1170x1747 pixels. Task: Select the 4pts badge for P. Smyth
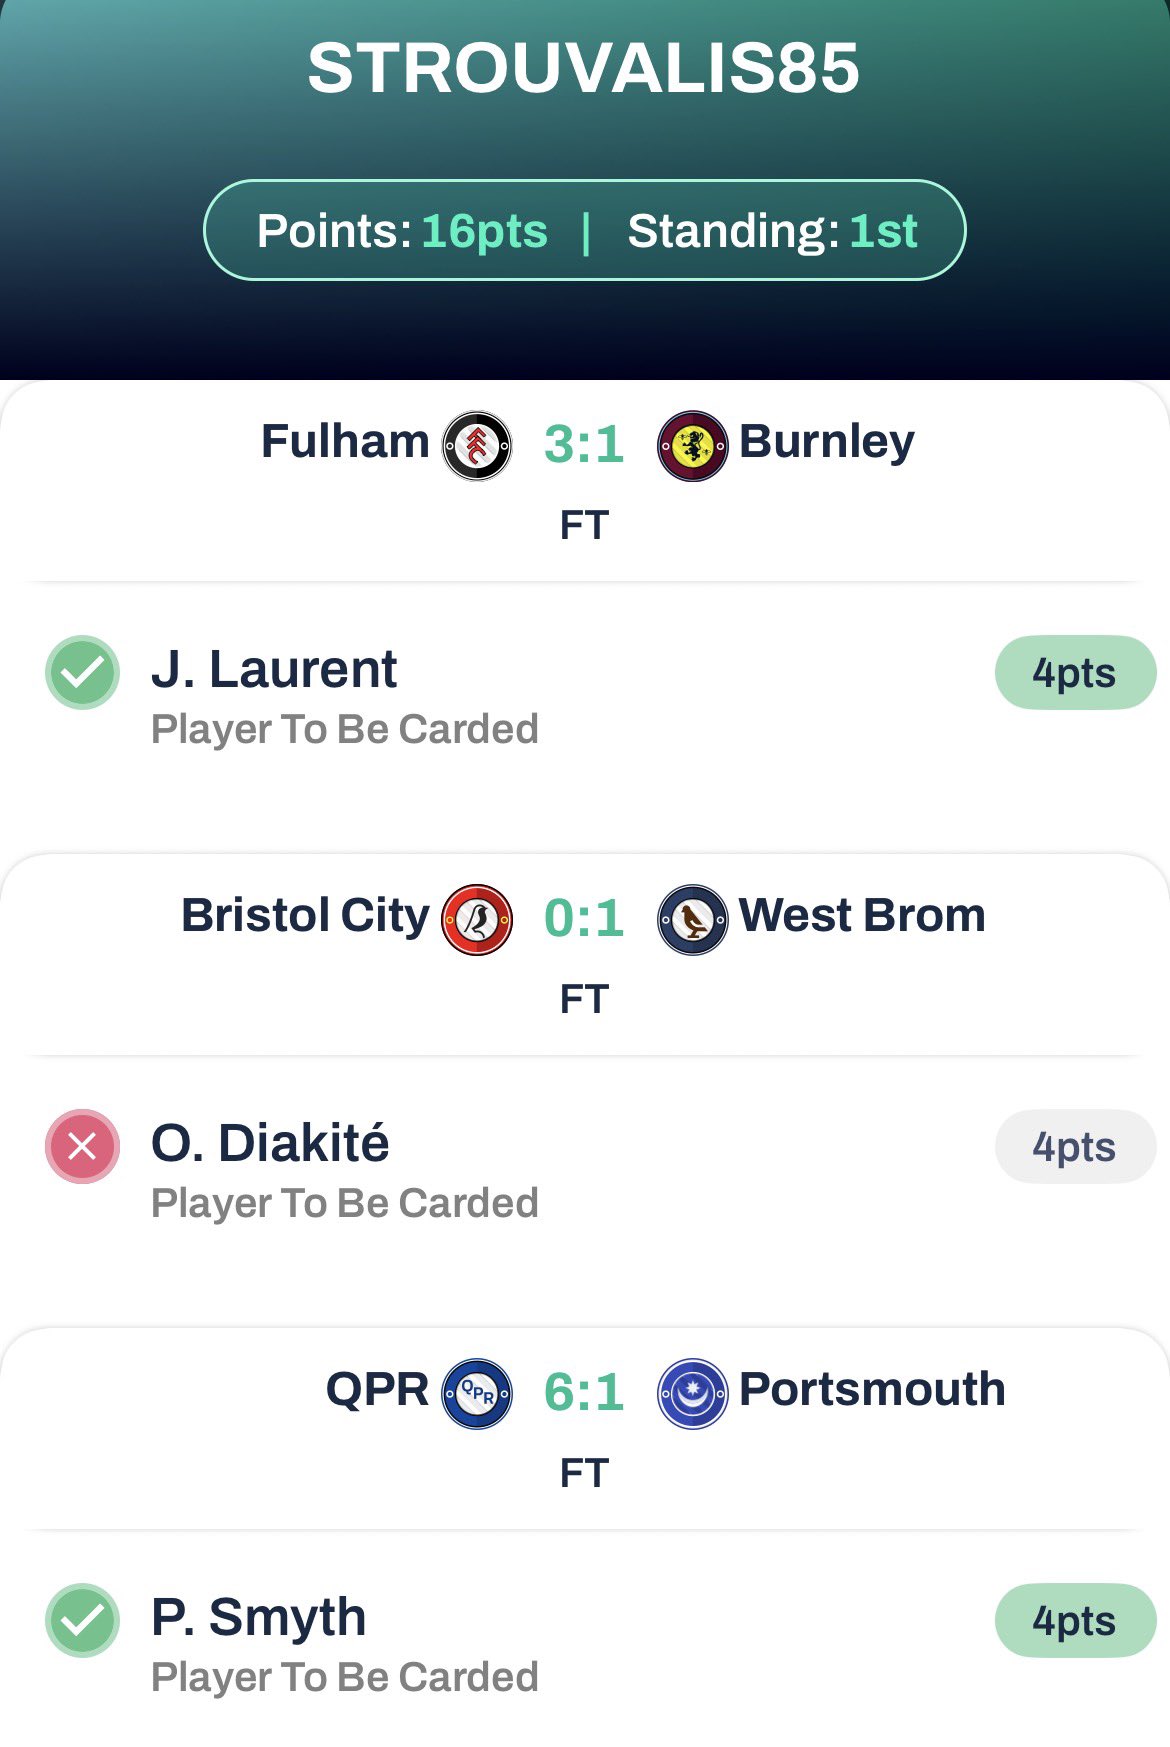1074,1621
